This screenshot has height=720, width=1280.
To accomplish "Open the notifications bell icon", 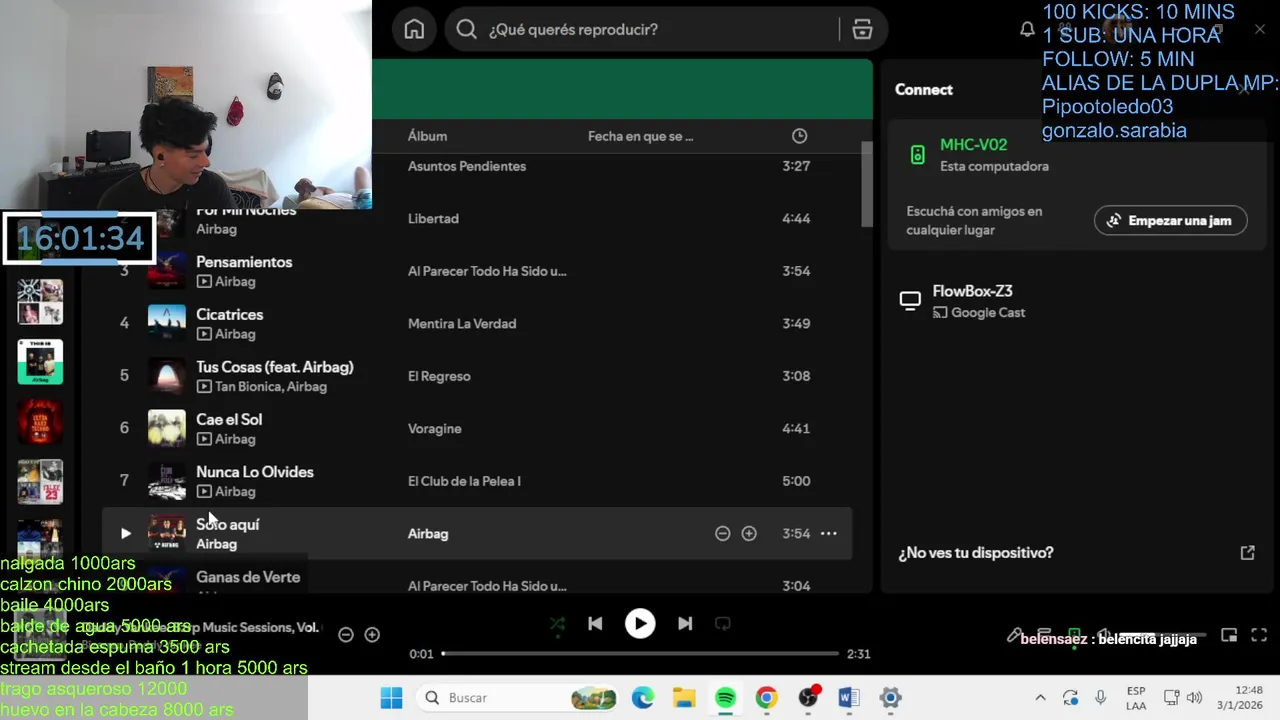I will pyautogui.click(x=1027, y=29).
